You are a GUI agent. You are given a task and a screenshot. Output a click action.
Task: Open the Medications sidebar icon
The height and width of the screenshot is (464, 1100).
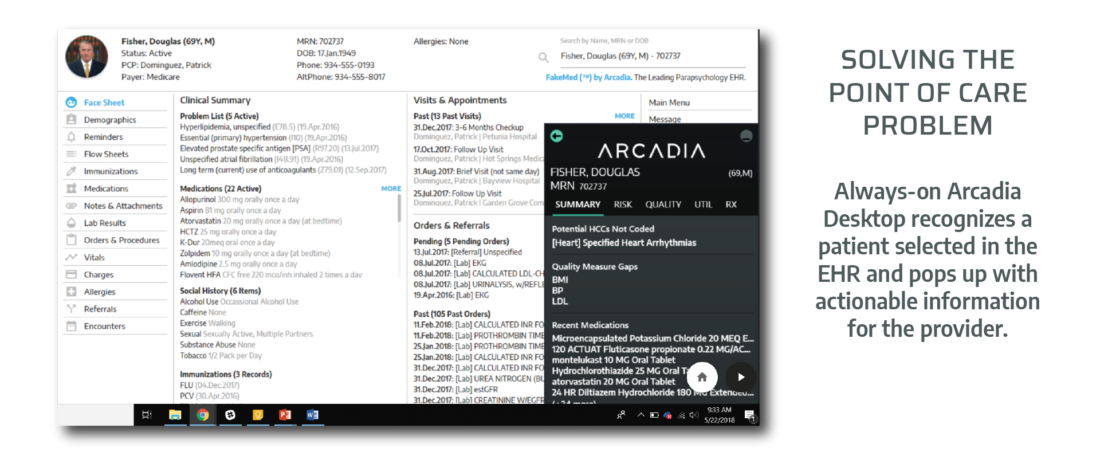point(70,189)
